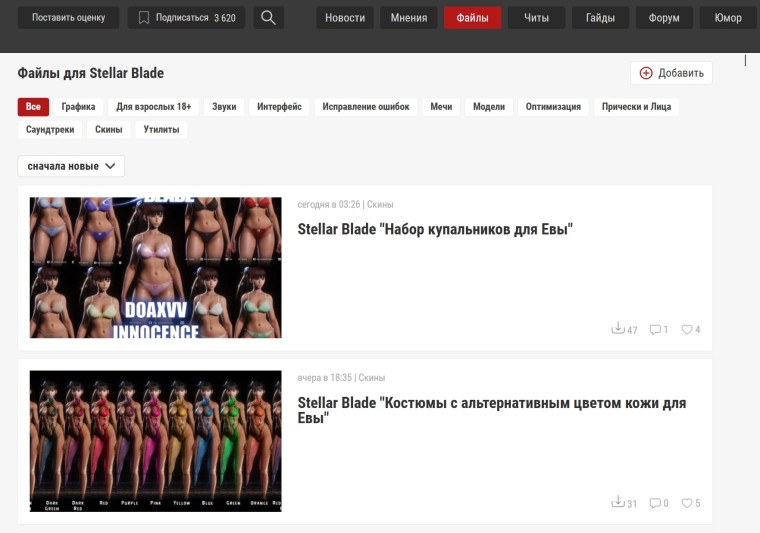Open the Новости section

(x=345, y=18)
